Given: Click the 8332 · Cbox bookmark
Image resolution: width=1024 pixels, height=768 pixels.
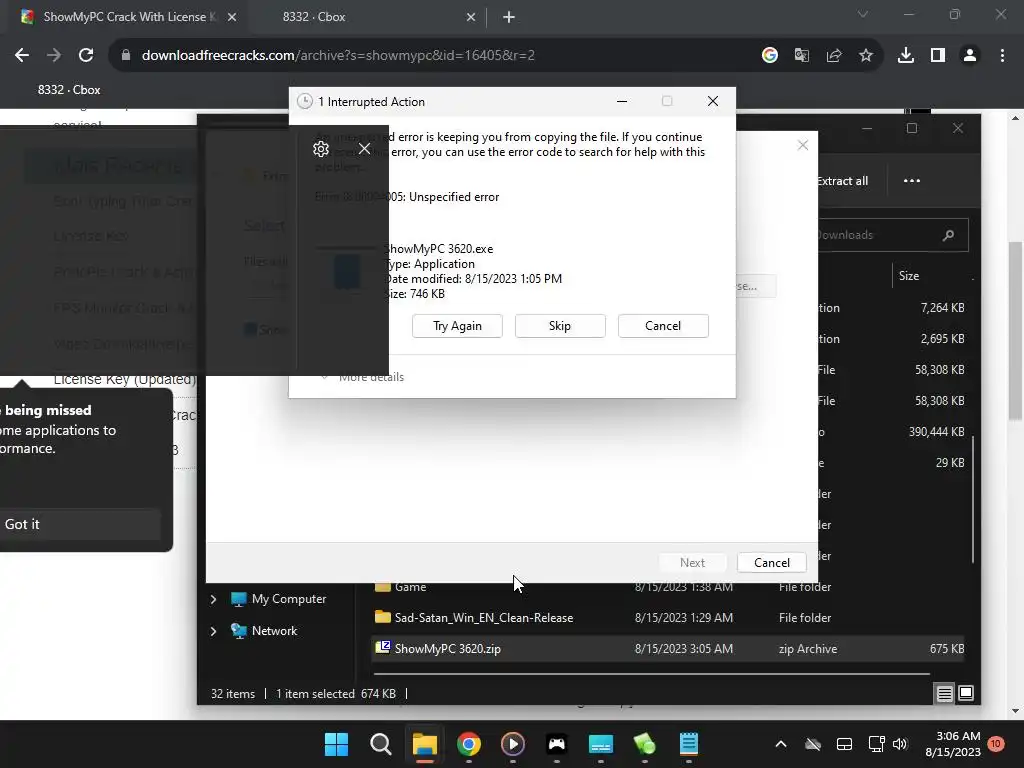Looking at the screenshot, I should point(69,90).
